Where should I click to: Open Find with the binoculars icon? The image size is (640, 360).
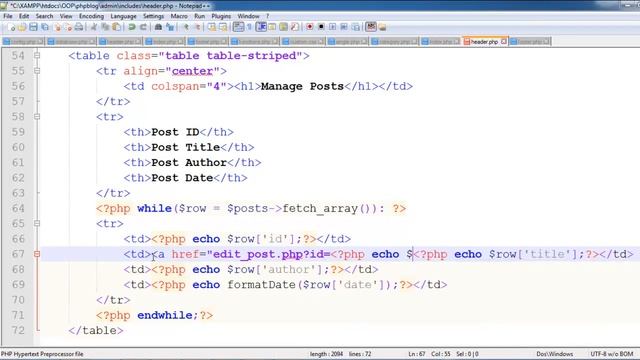click(x=158, y=27)
